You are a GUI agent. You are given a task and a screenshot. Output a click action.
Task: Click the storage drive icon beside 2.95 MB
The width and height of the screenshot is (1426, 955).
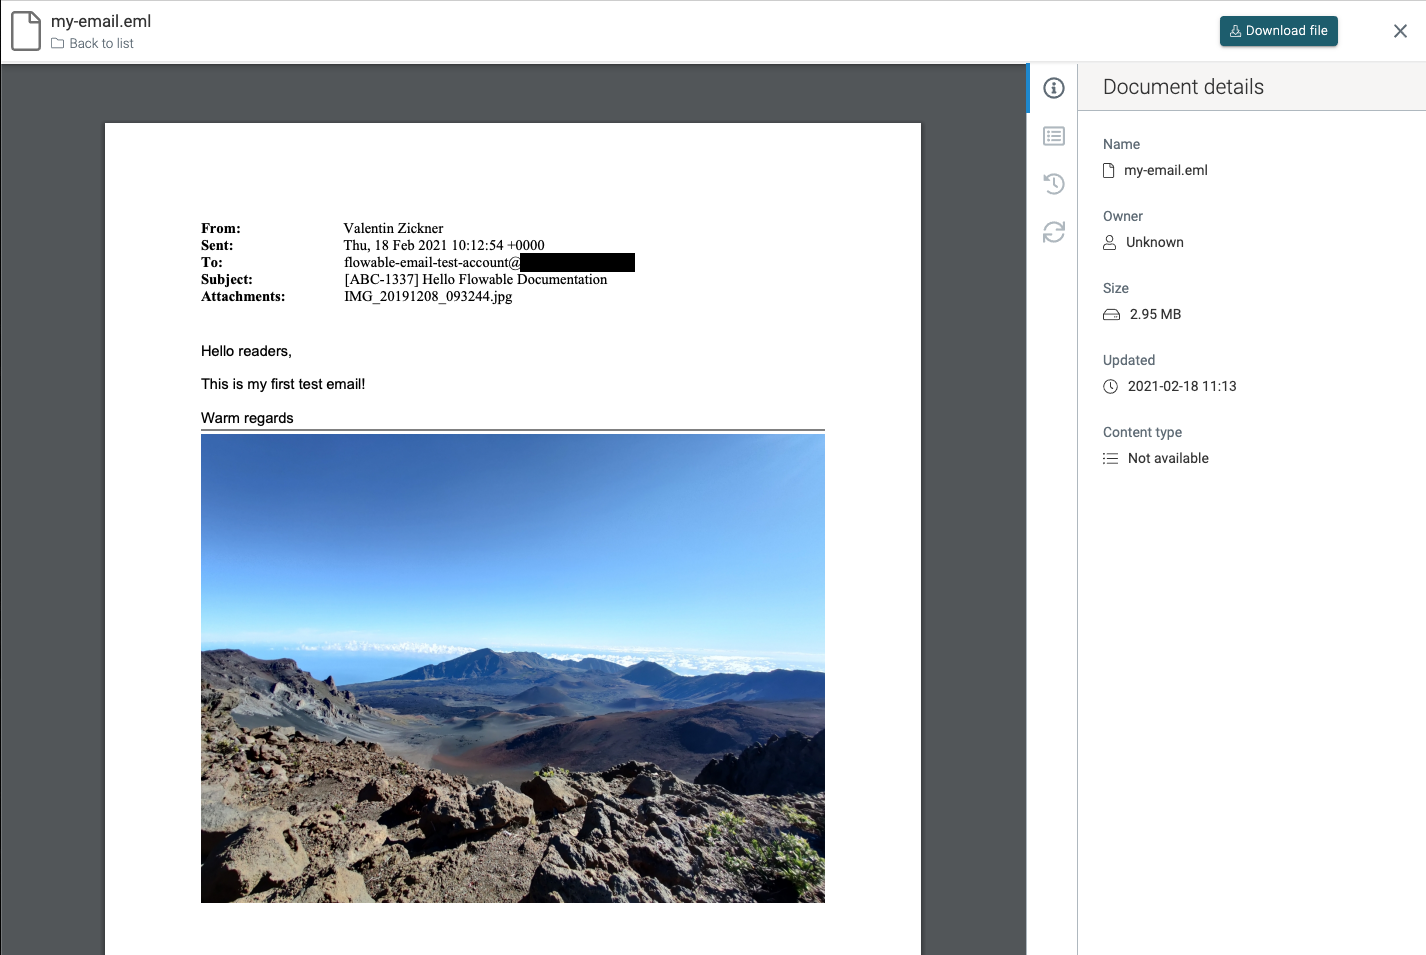coord(1111,314)
